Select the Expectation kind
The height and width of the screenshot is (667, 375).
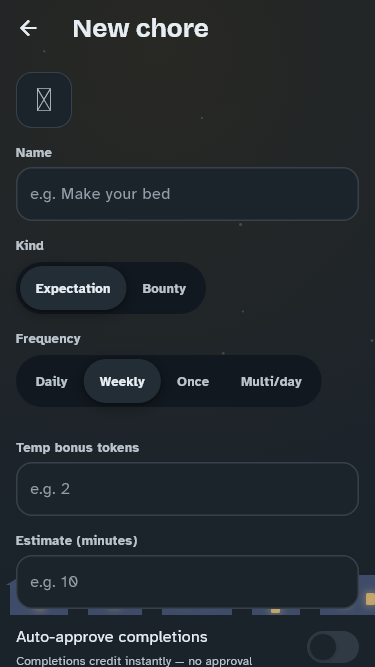tap(73, 288)
